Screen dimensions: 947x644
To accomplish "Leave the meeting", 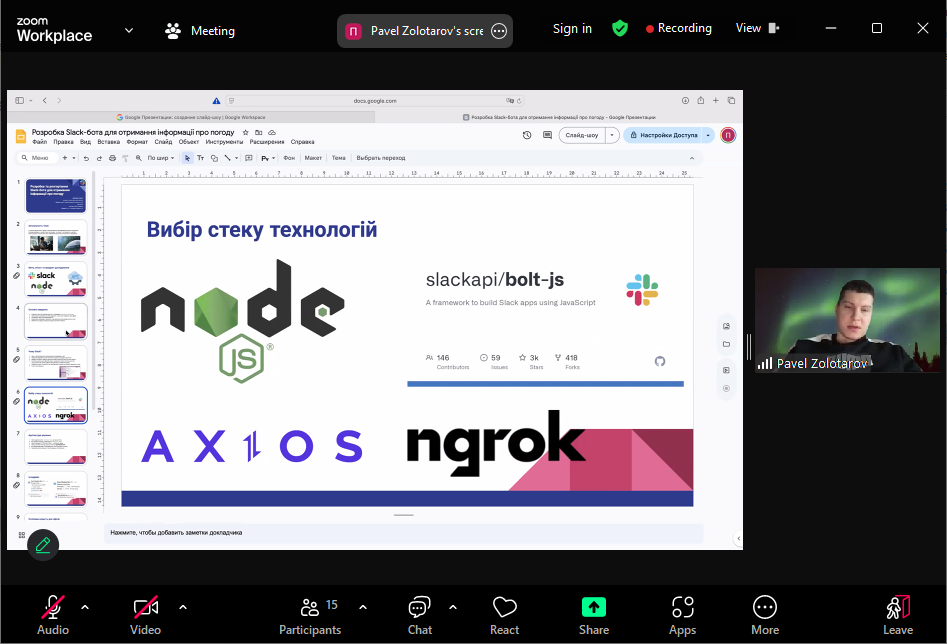I will tap(897, 614).
